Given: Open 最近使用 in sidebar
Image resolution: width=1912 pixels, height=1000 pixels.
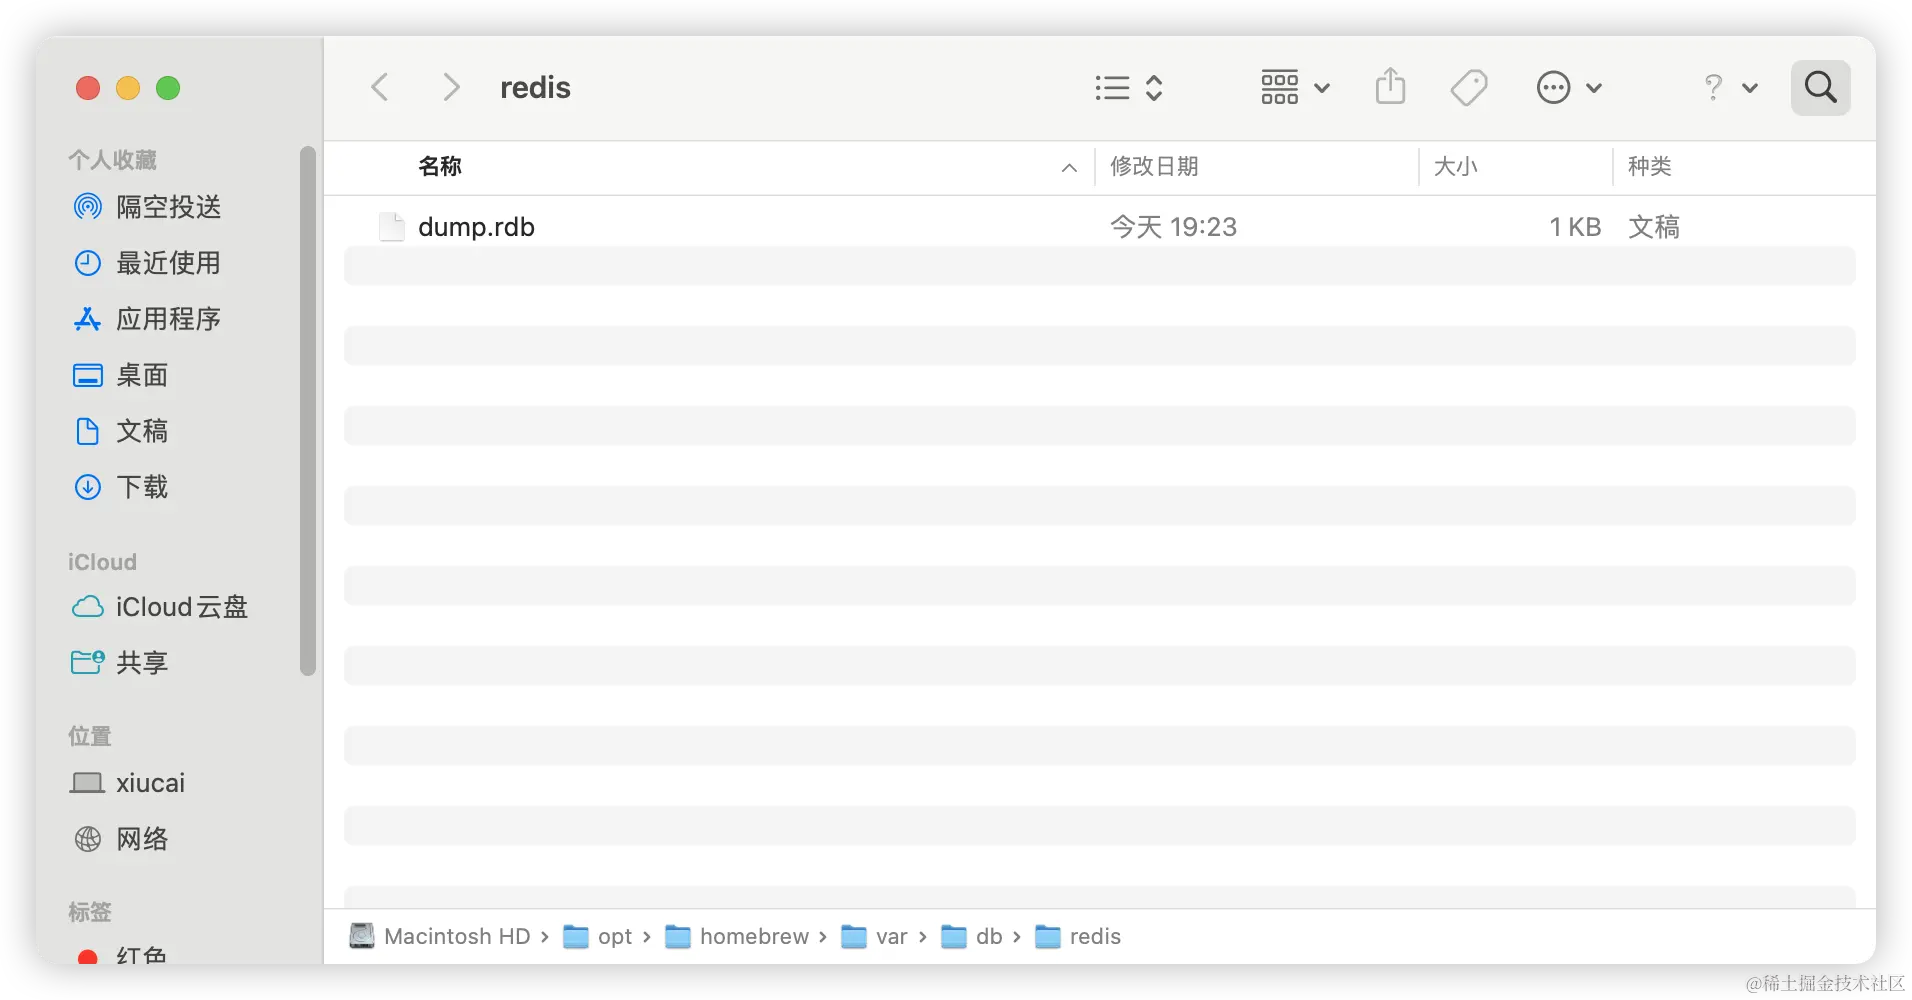Looking at the screenshot, I should (x=147, y=263).
